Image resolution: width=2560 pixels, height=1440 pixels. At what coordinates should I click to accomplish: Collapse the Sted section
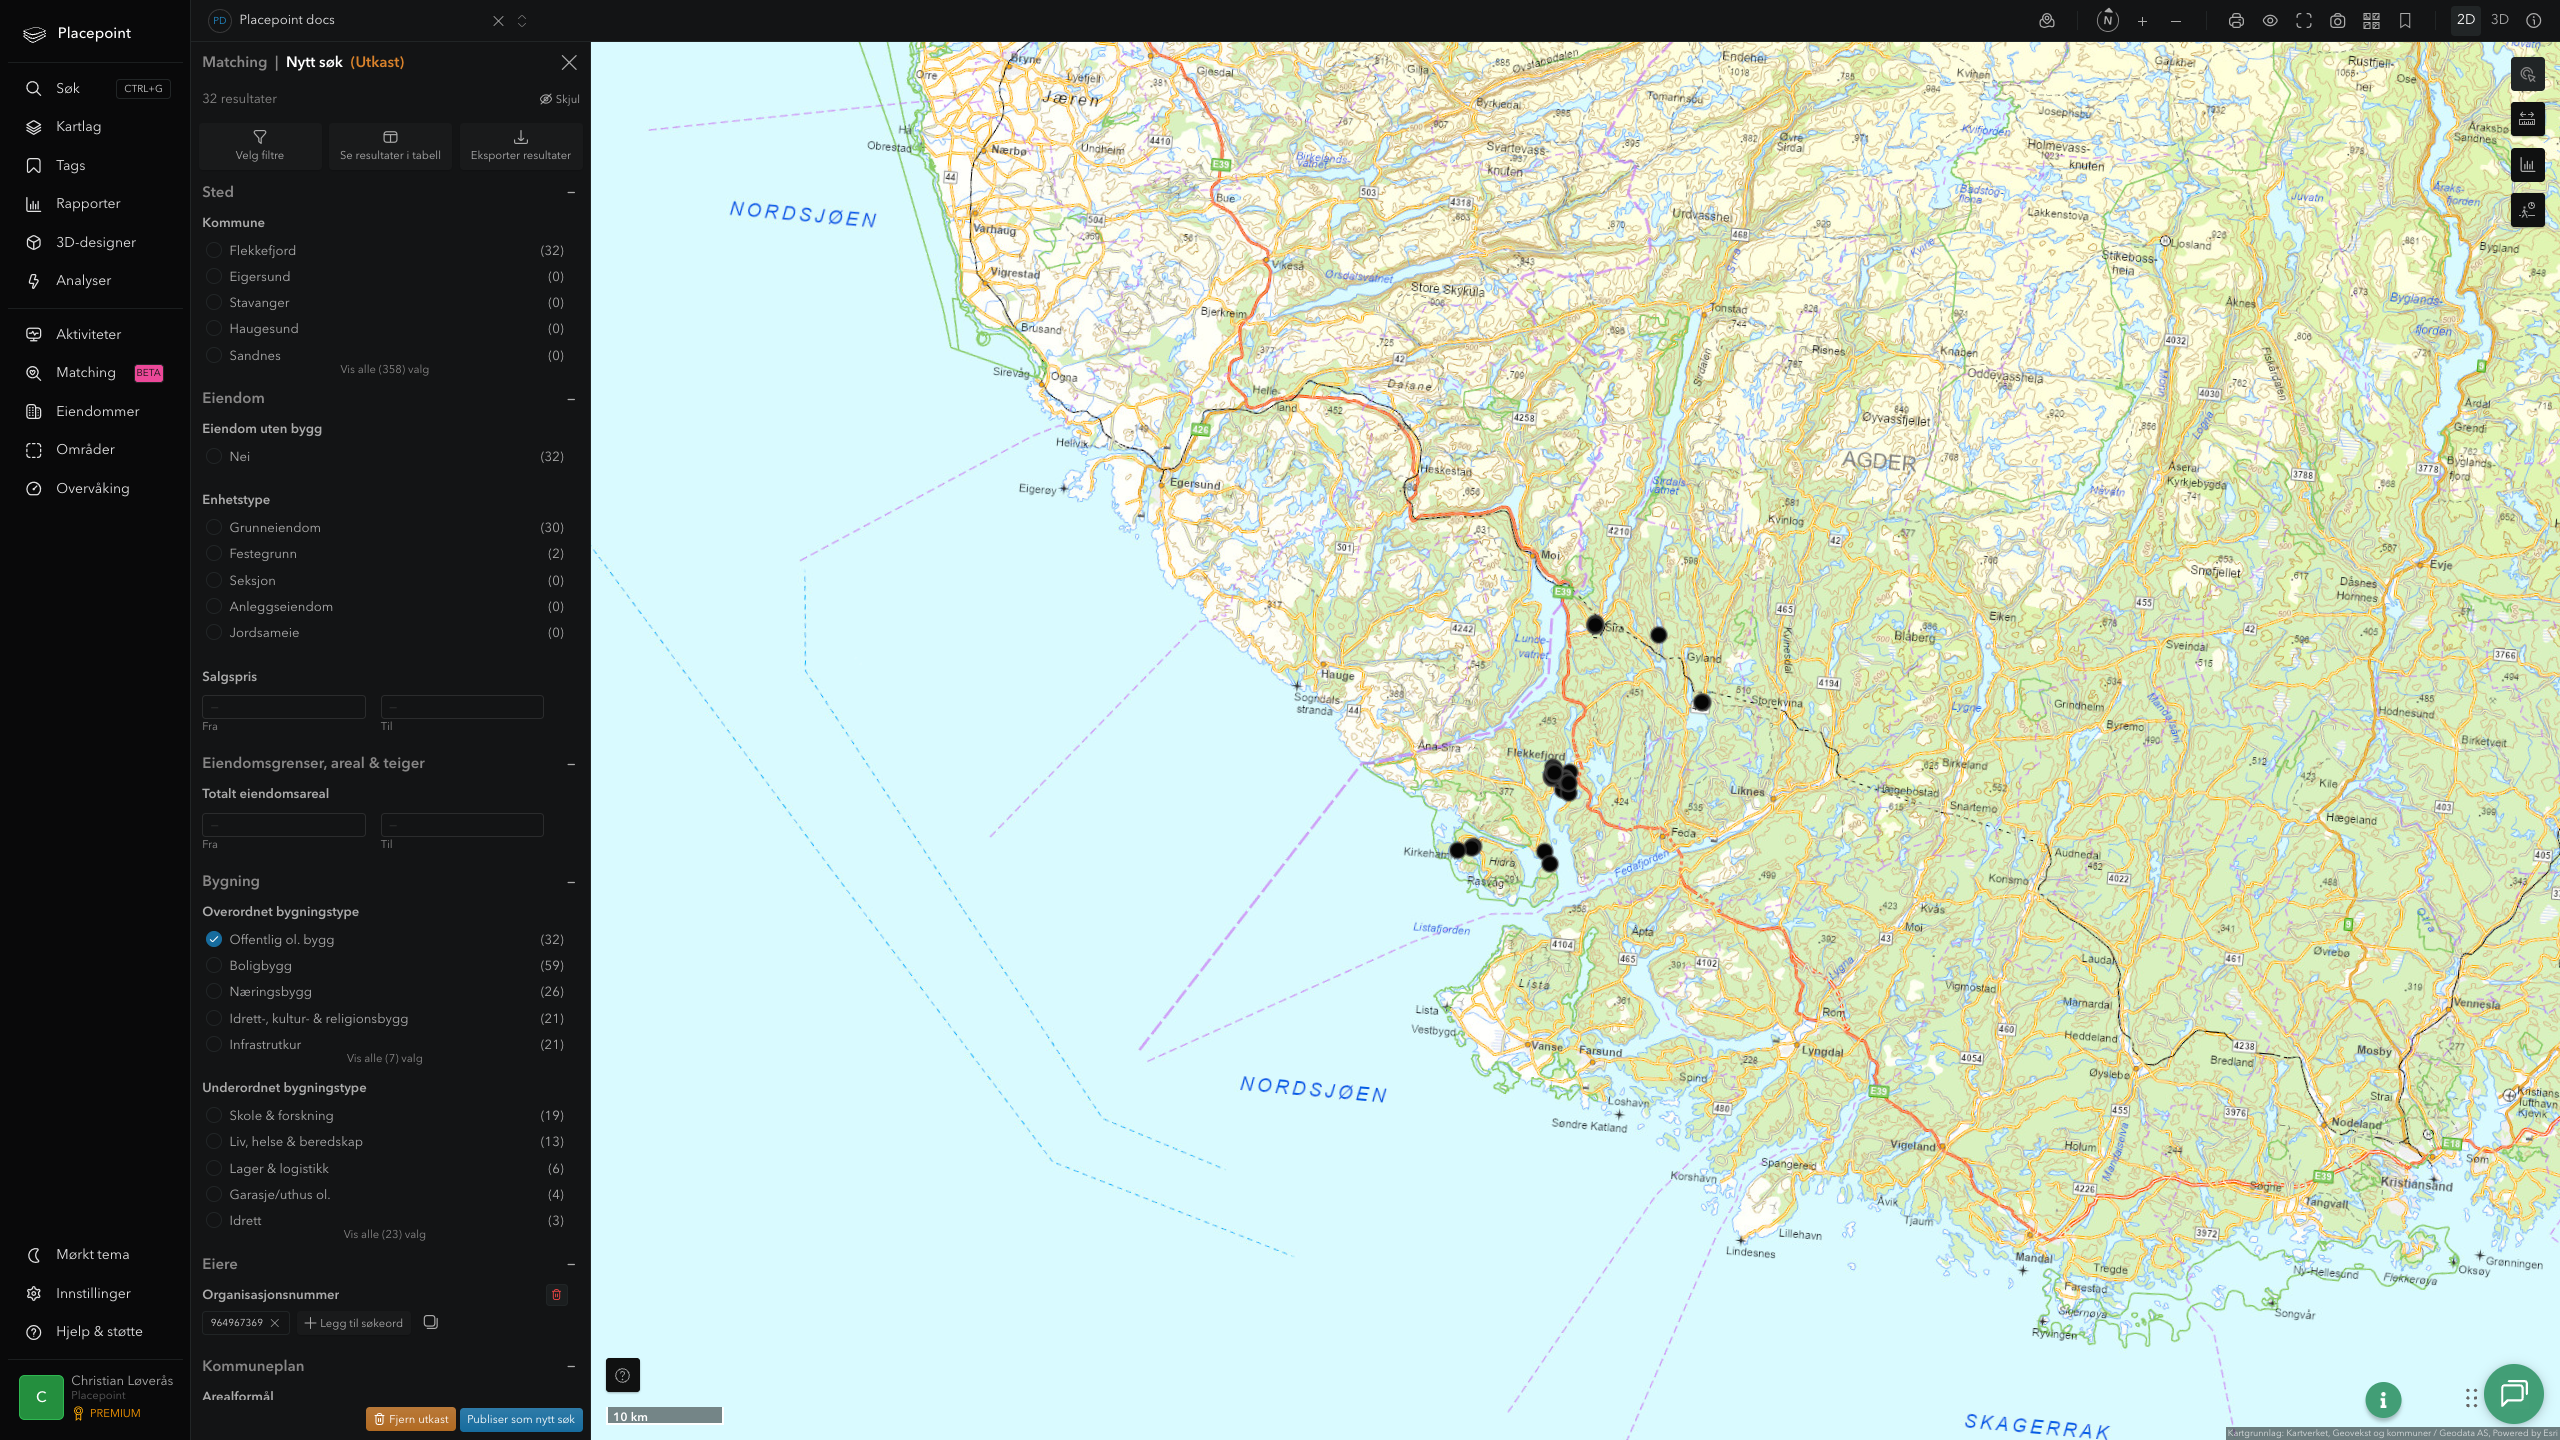pyautogui.click(x=571, y=192)
